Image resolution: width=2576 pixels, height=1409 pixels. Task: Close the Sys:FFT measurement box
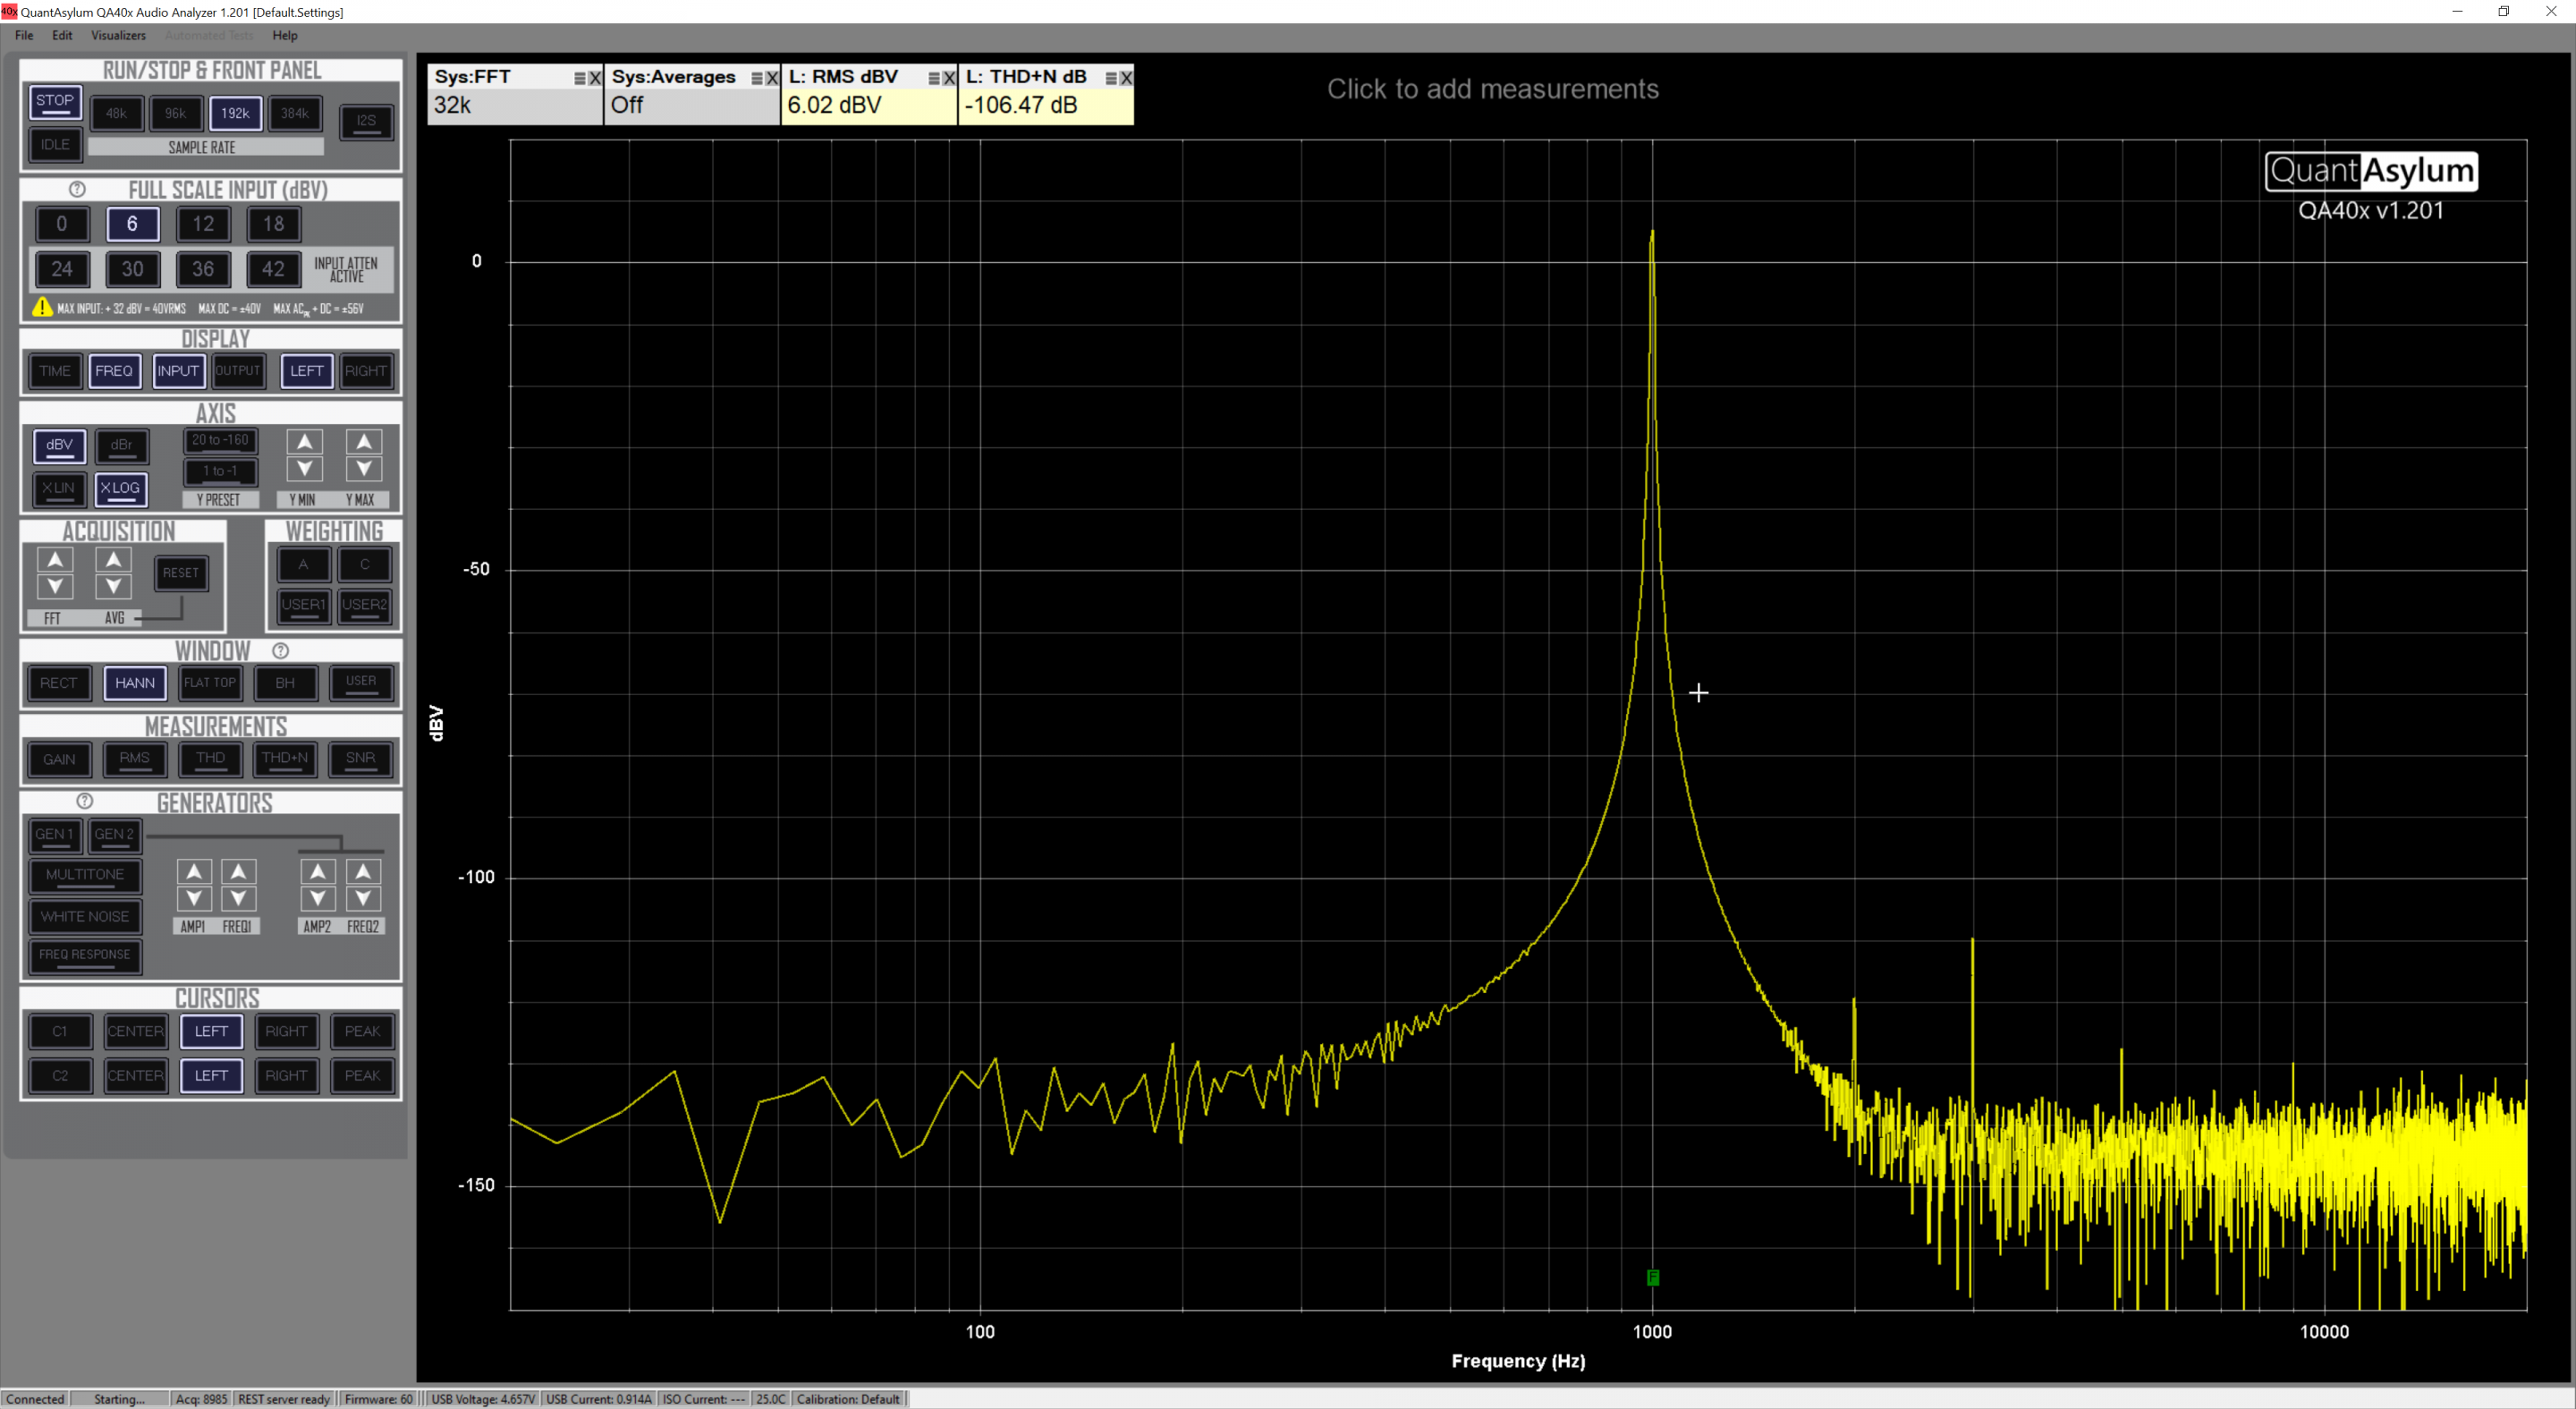coord(595,78)
